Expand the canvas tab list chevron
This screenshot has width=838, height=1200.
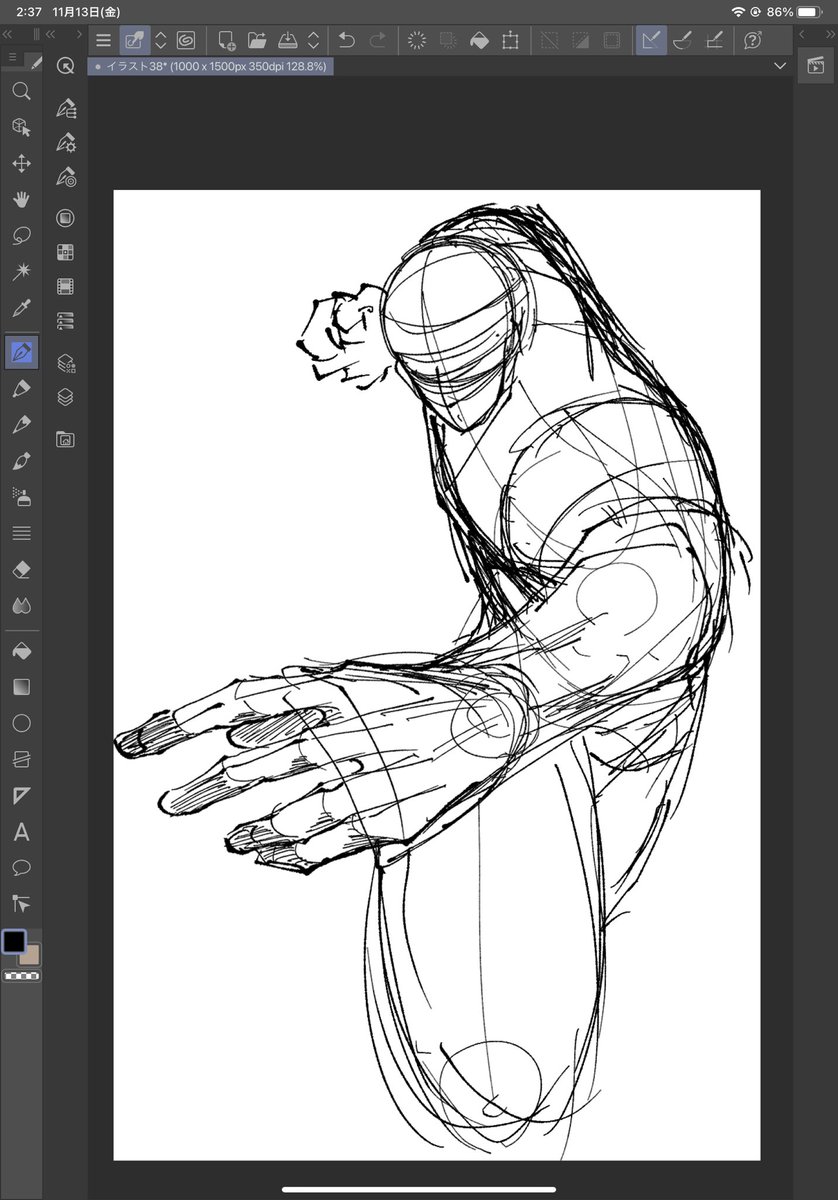click(781, 66)
